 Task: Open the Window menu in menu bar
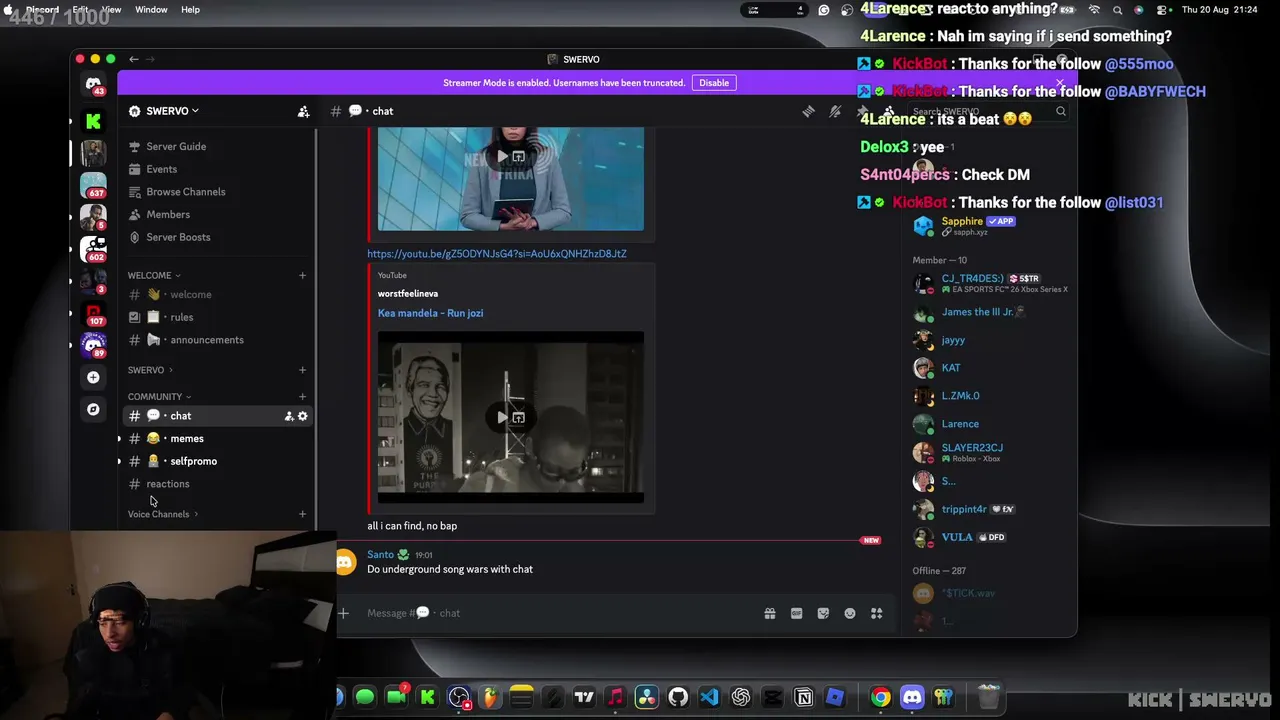(151, 9)
